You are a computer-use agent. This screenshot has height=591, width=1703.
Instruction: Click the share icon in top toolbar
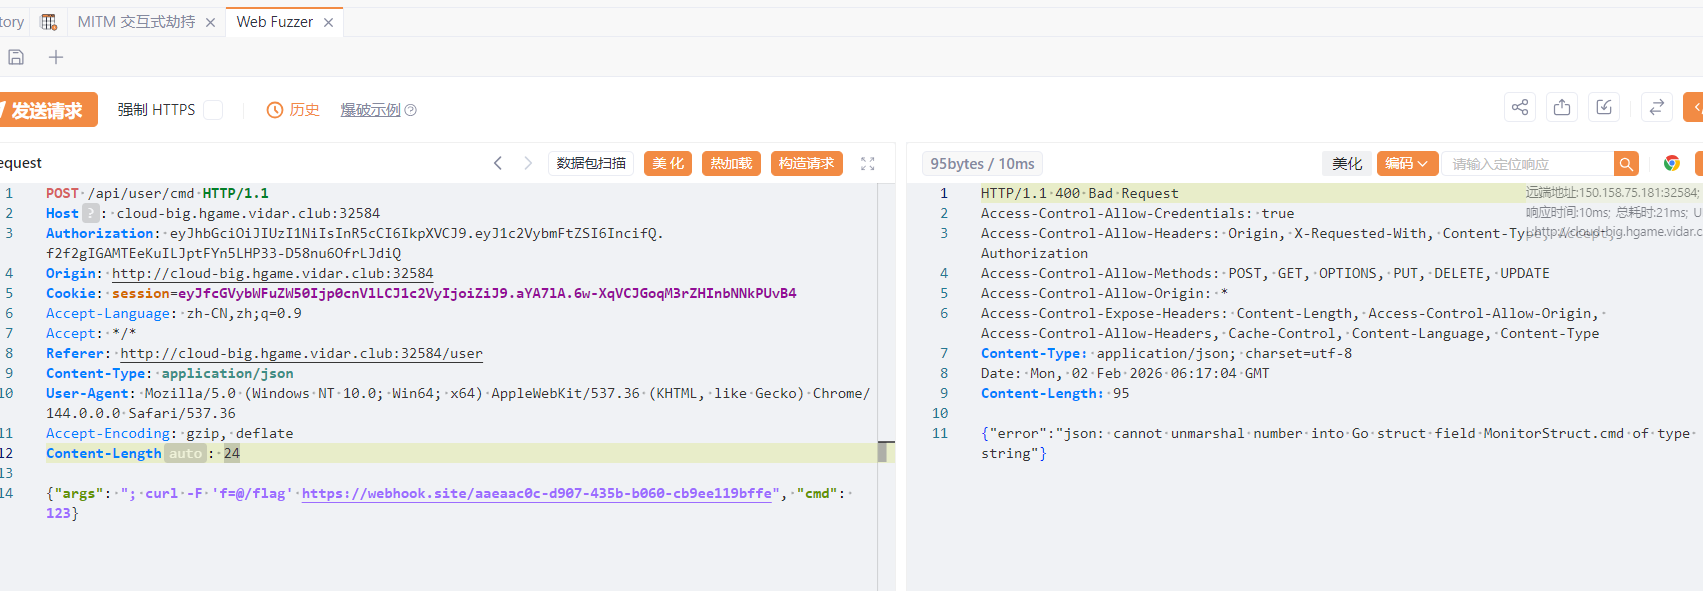[1520, 108]
